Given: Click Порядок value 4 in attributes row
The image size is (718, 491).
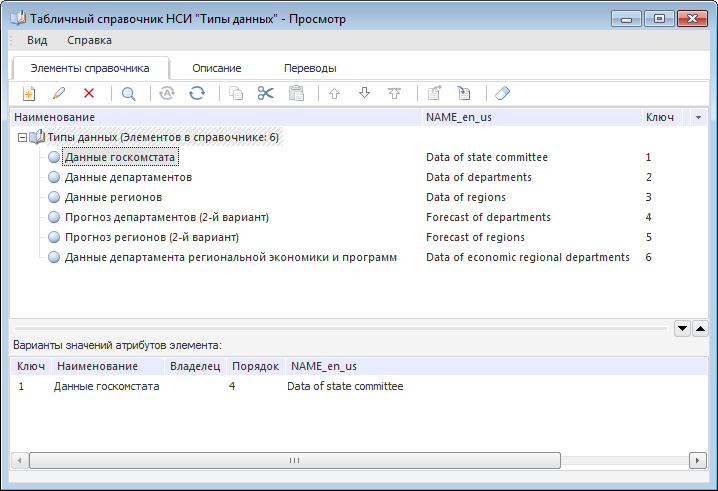Looking at the screenshot, I should (232, 386).
